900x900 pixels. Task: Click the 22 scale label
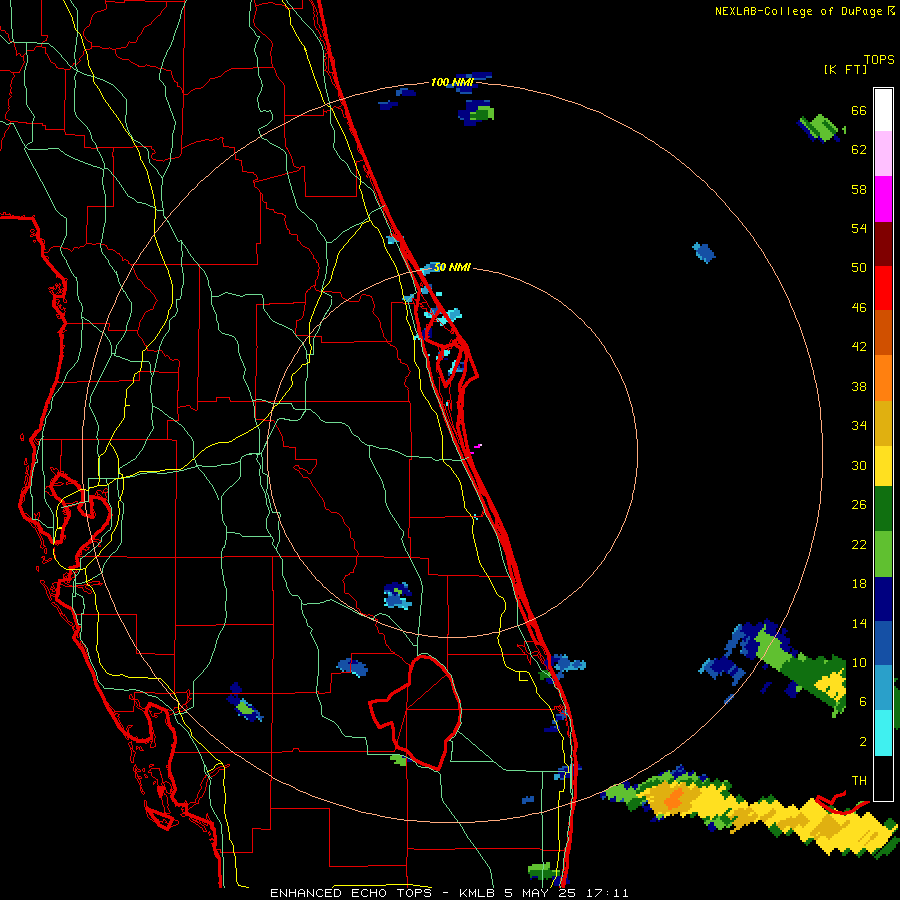tap(859, 544)
